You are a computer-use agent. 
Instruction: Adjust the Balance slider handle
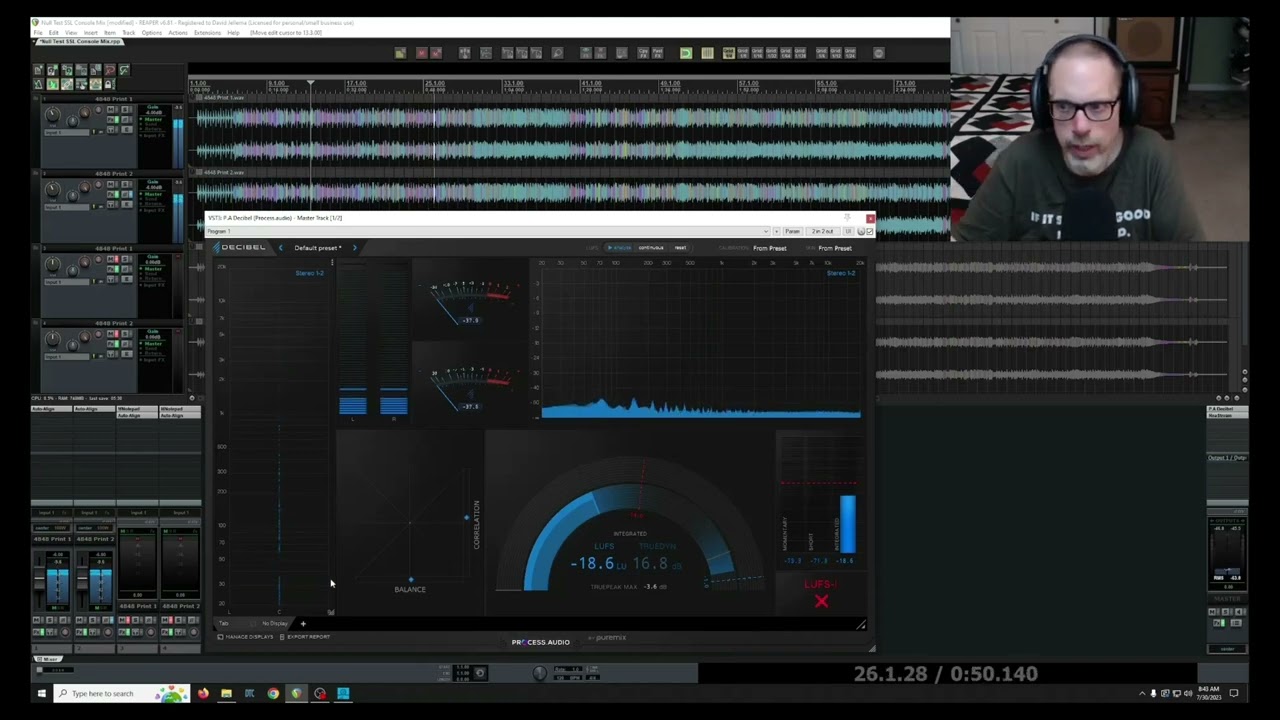(410, 579)
